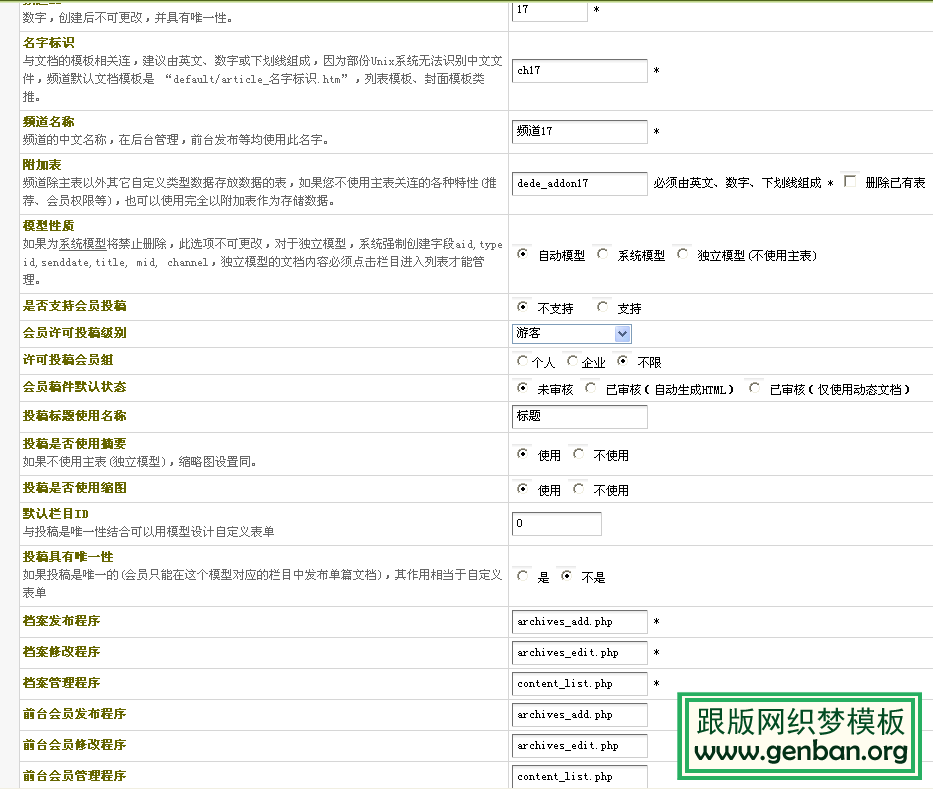The image size is (933, 789).
Task: Click the channel ID field containing 17
Action: click(549, 10)
